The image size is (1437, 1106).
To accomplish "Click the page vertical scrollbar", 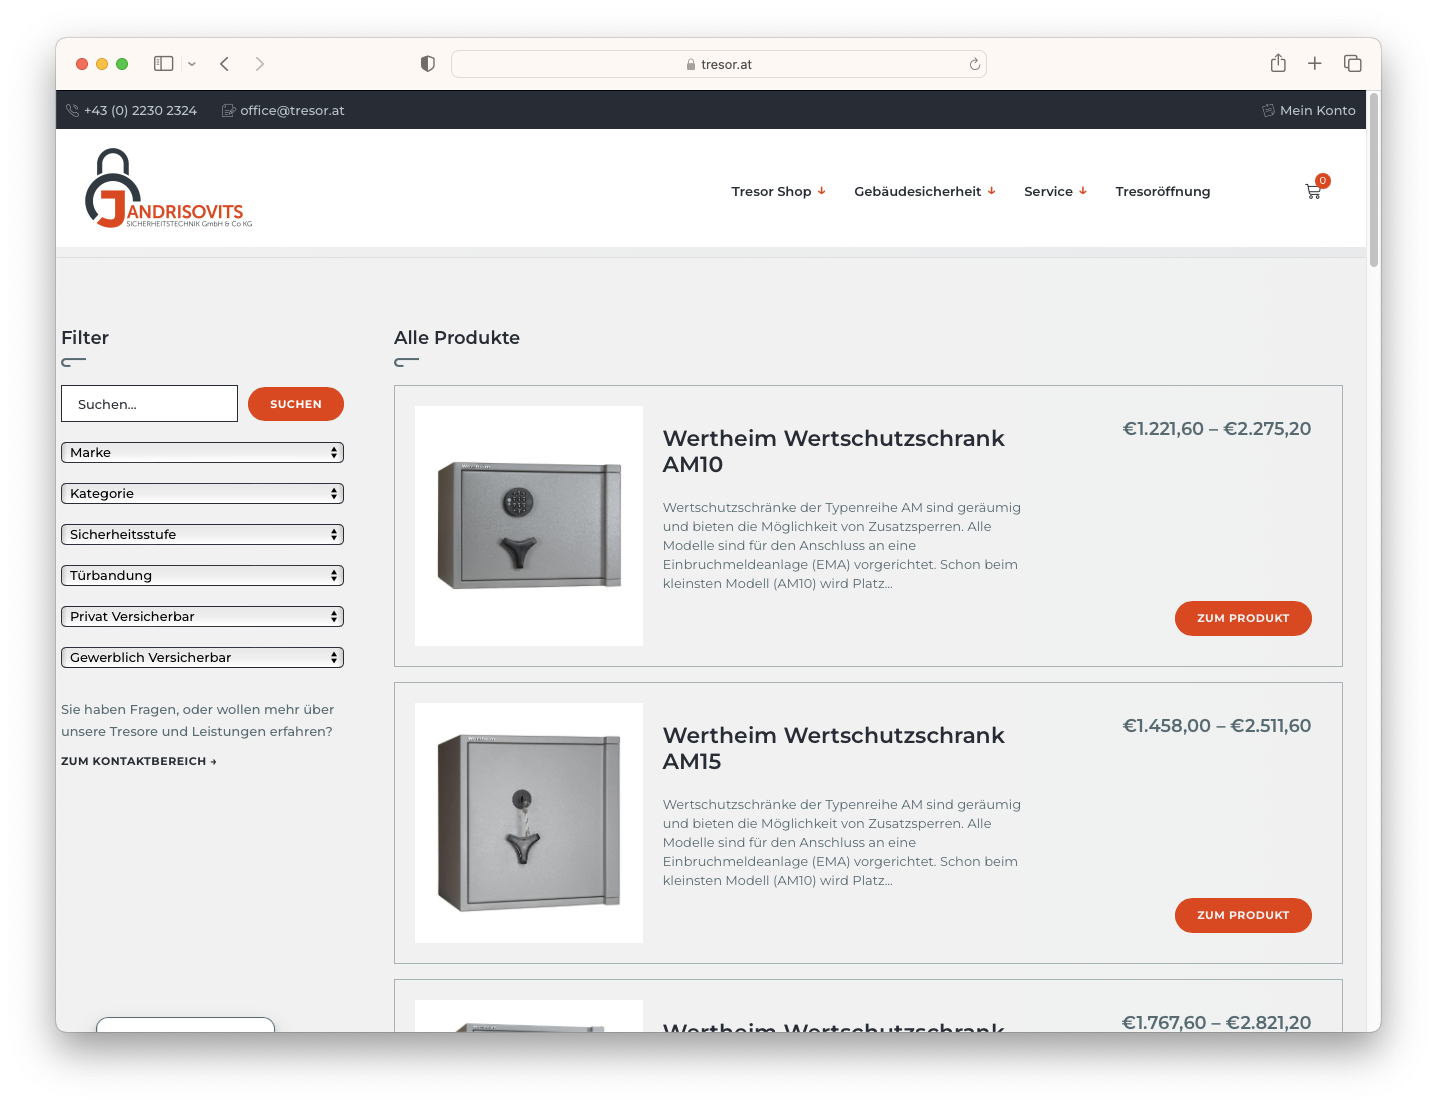I will tap(1374, 180).
